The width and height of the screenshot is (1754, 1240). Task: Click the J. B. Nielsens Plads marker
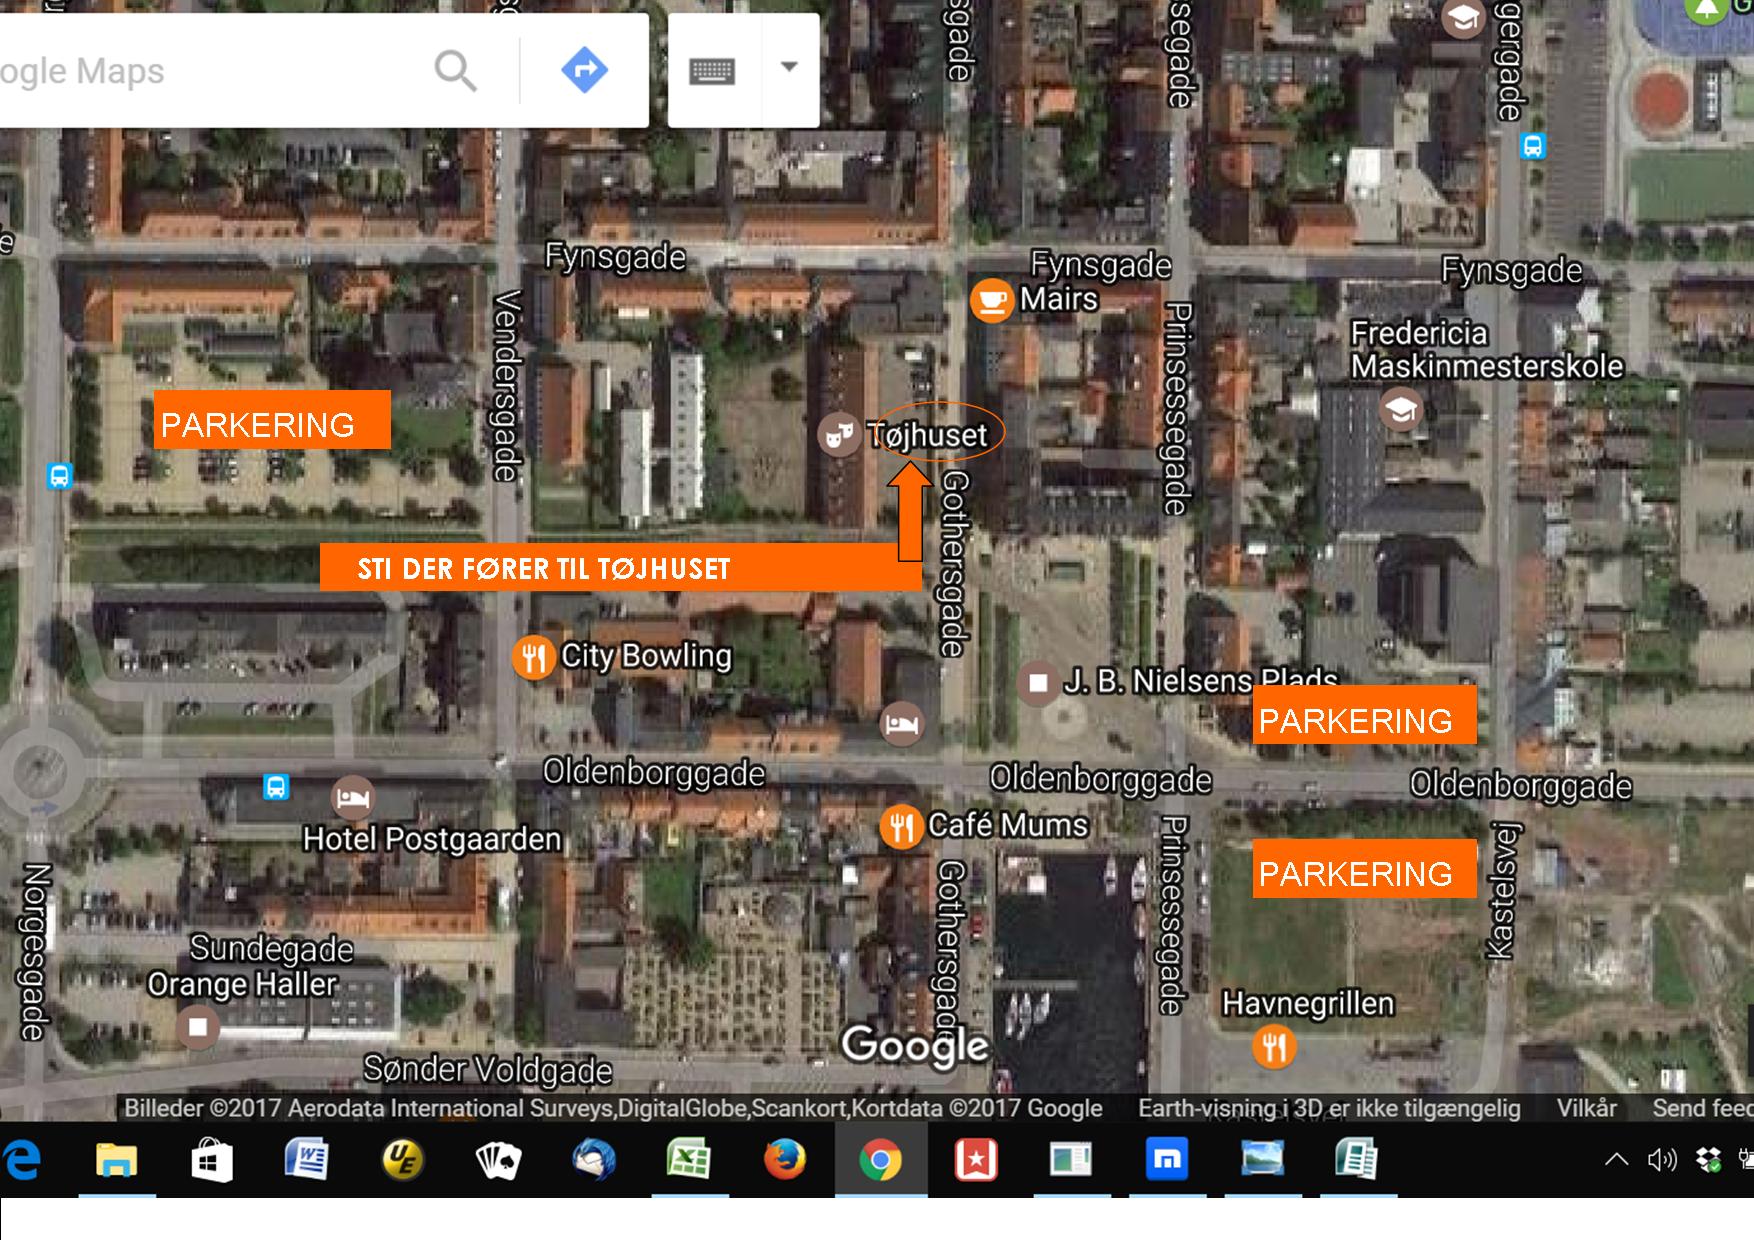[1038, 683]
